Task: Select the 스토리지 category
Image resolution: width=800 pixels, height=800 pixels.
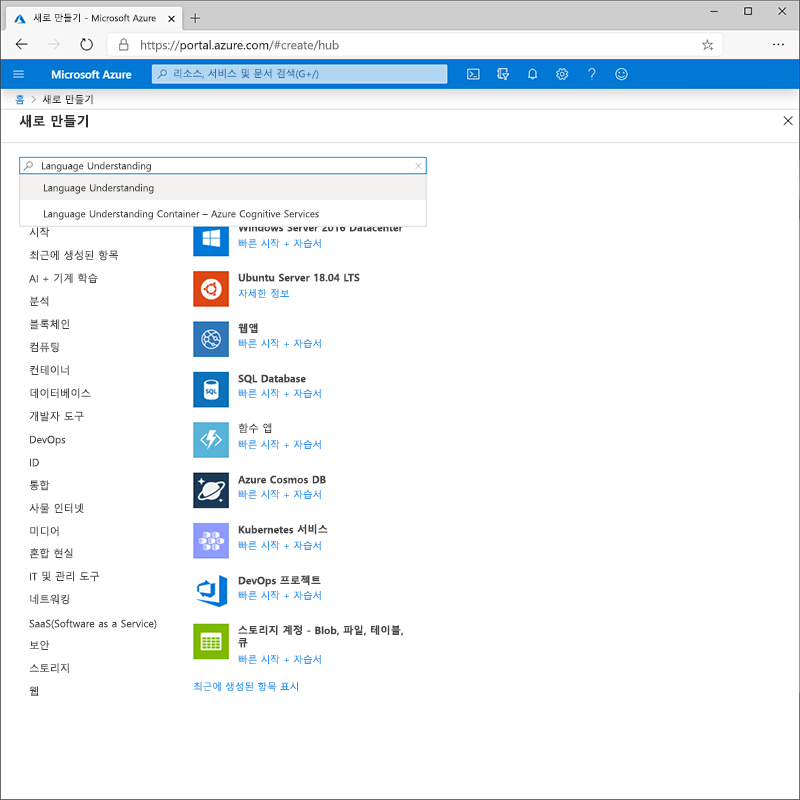Action: pyautogui.click(x=49, y=668)
